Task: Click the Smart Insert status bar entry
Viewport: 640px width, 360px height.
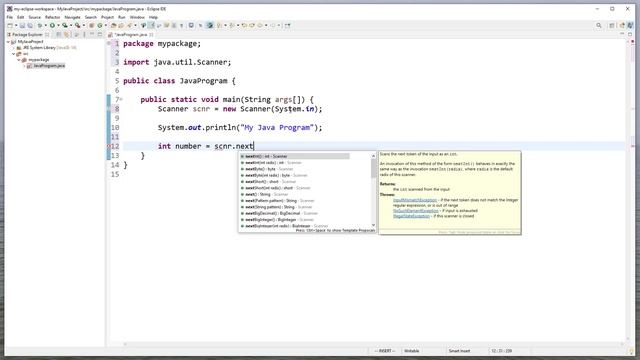Action: pos(459,351)
